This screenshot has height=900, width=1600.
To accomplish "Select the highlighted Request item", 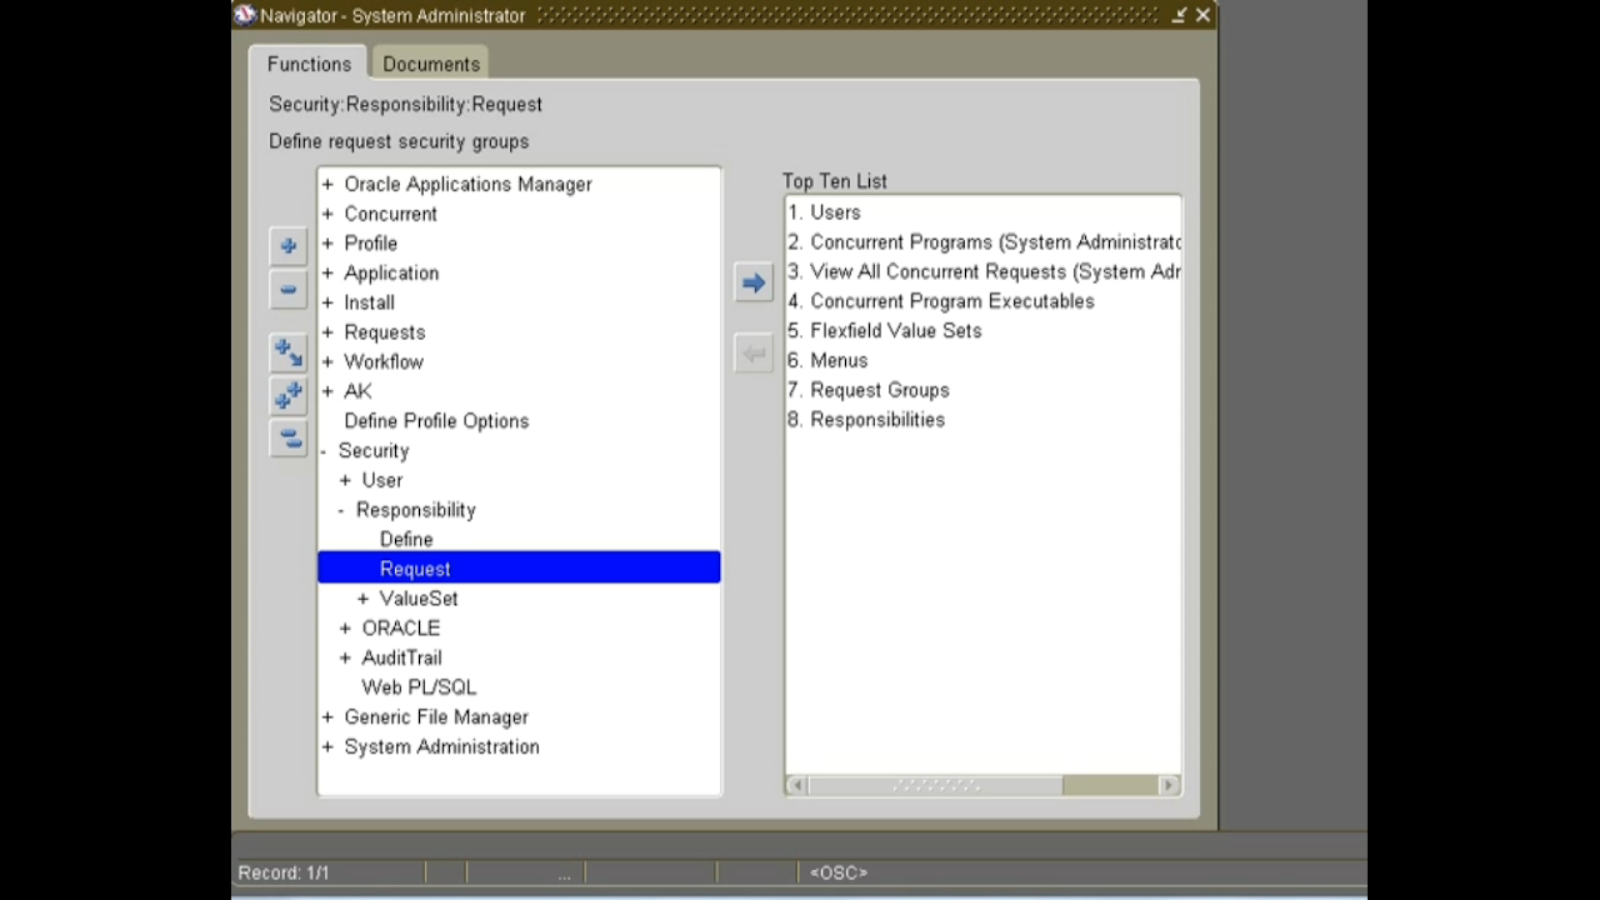I will pos(519,568).
